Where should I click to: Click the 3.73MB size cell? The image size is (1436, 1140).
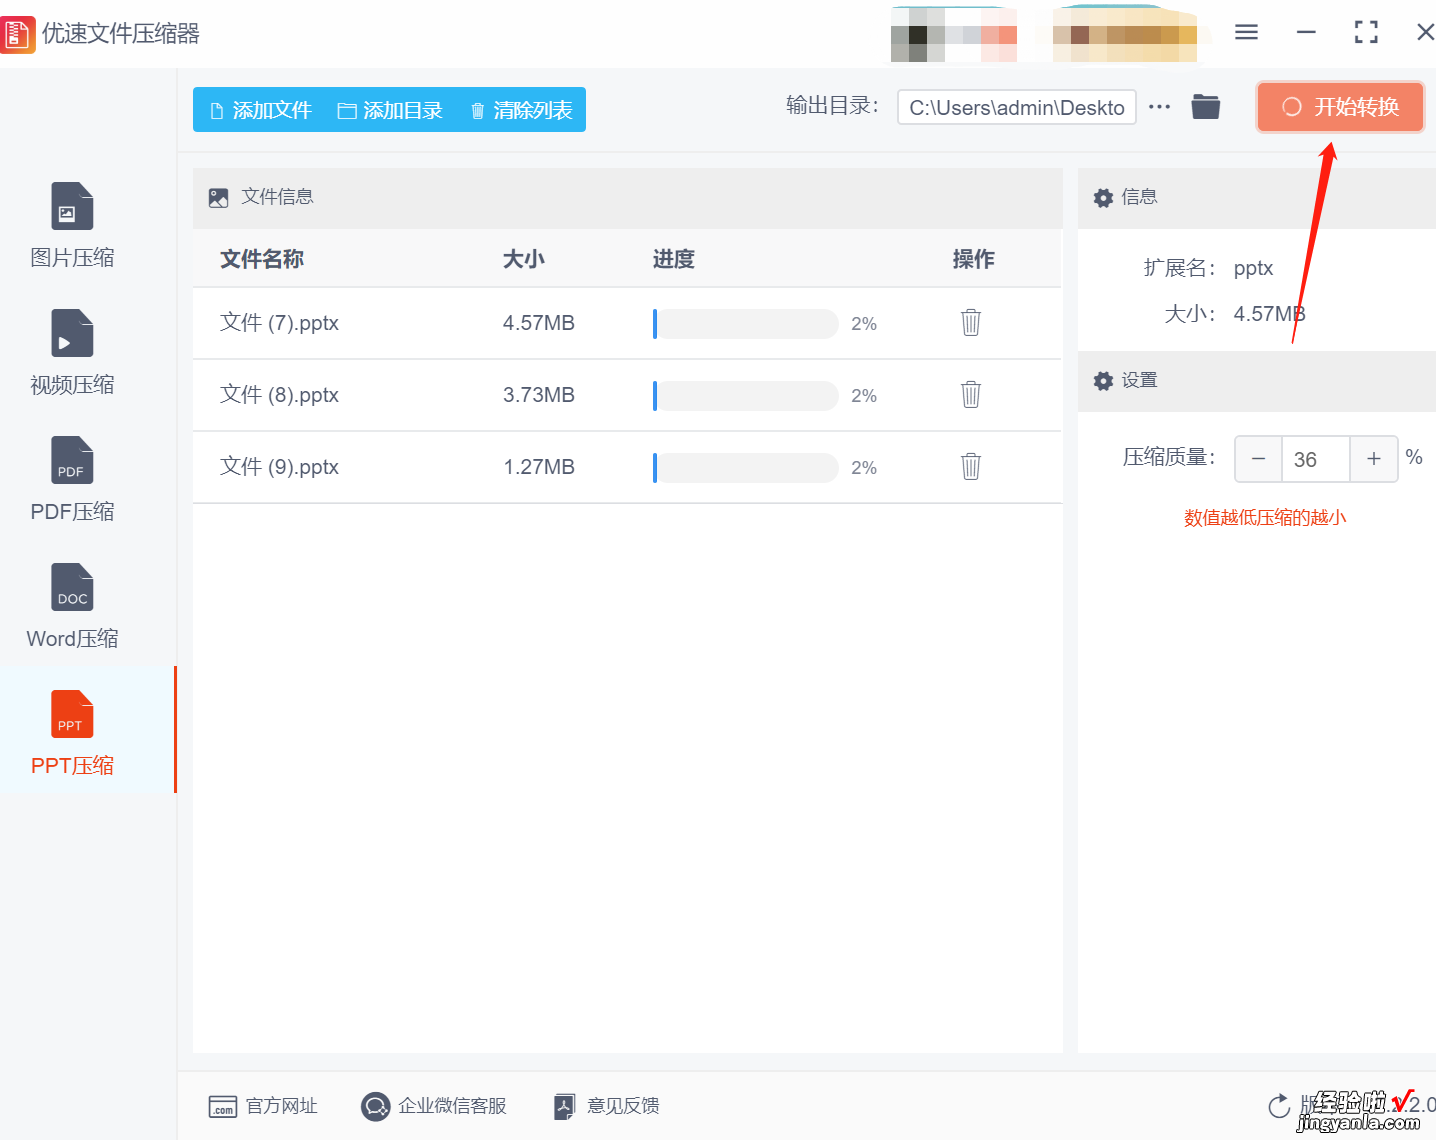pyautogui.click(x=539, y=395)
